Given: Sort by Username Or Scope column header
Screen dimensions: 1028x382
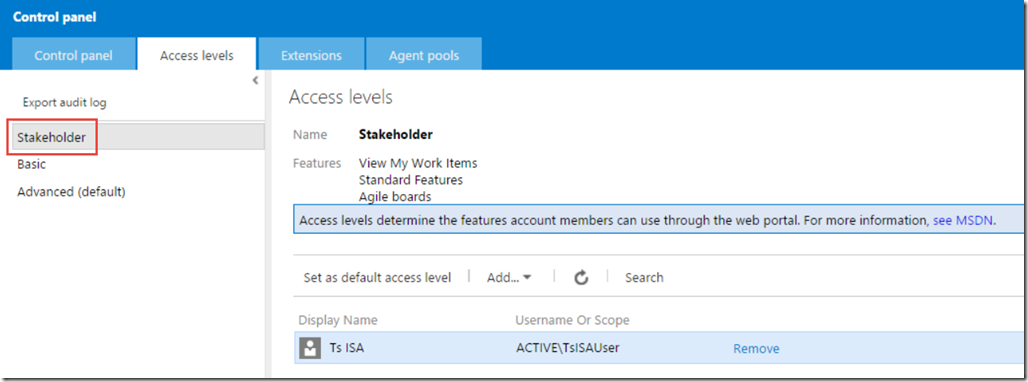Looking at the screenshot, I should click(x=572, y=320).
